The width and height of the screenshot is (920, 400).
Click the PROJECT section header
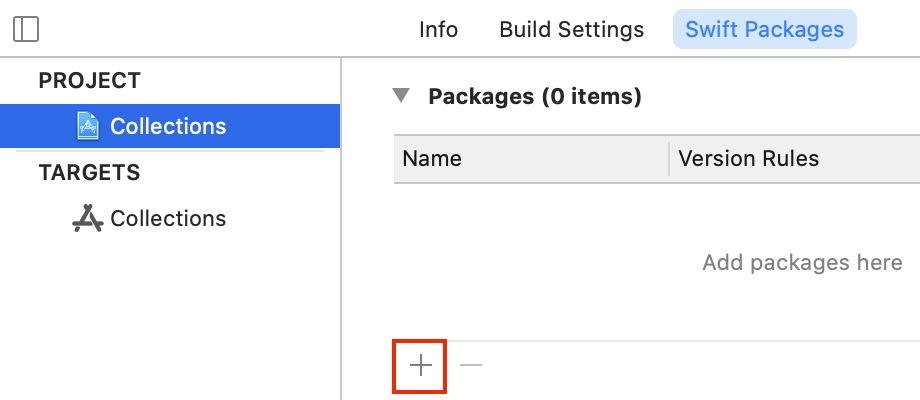click(90, 80)
